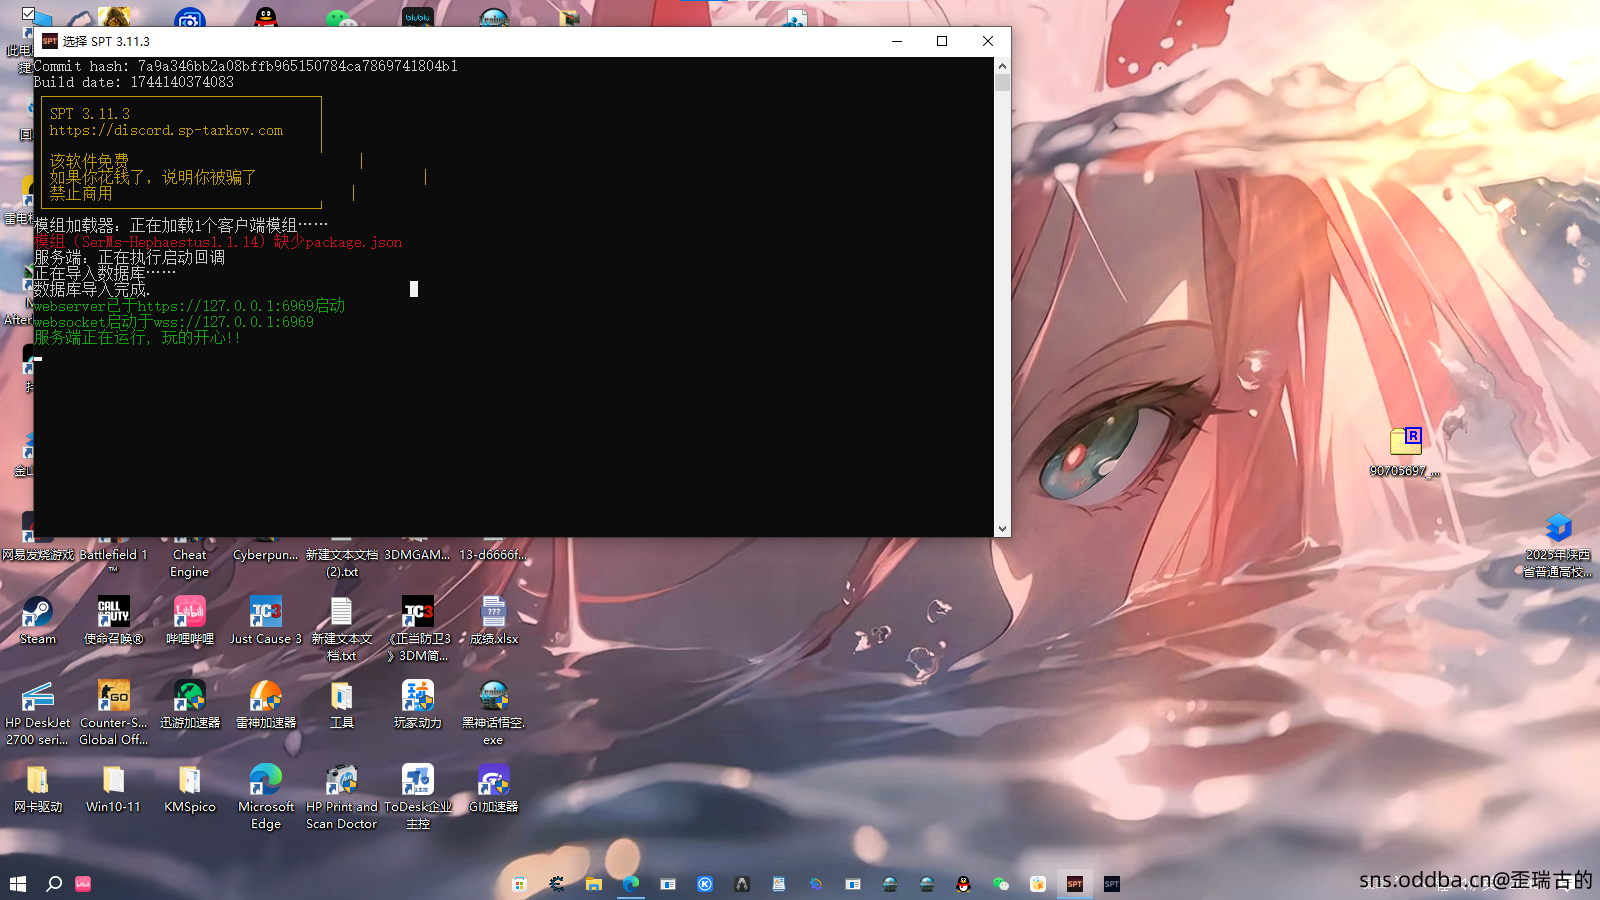
Task: Select the Cheat Engine desktop label
Action: pos(189,563)
